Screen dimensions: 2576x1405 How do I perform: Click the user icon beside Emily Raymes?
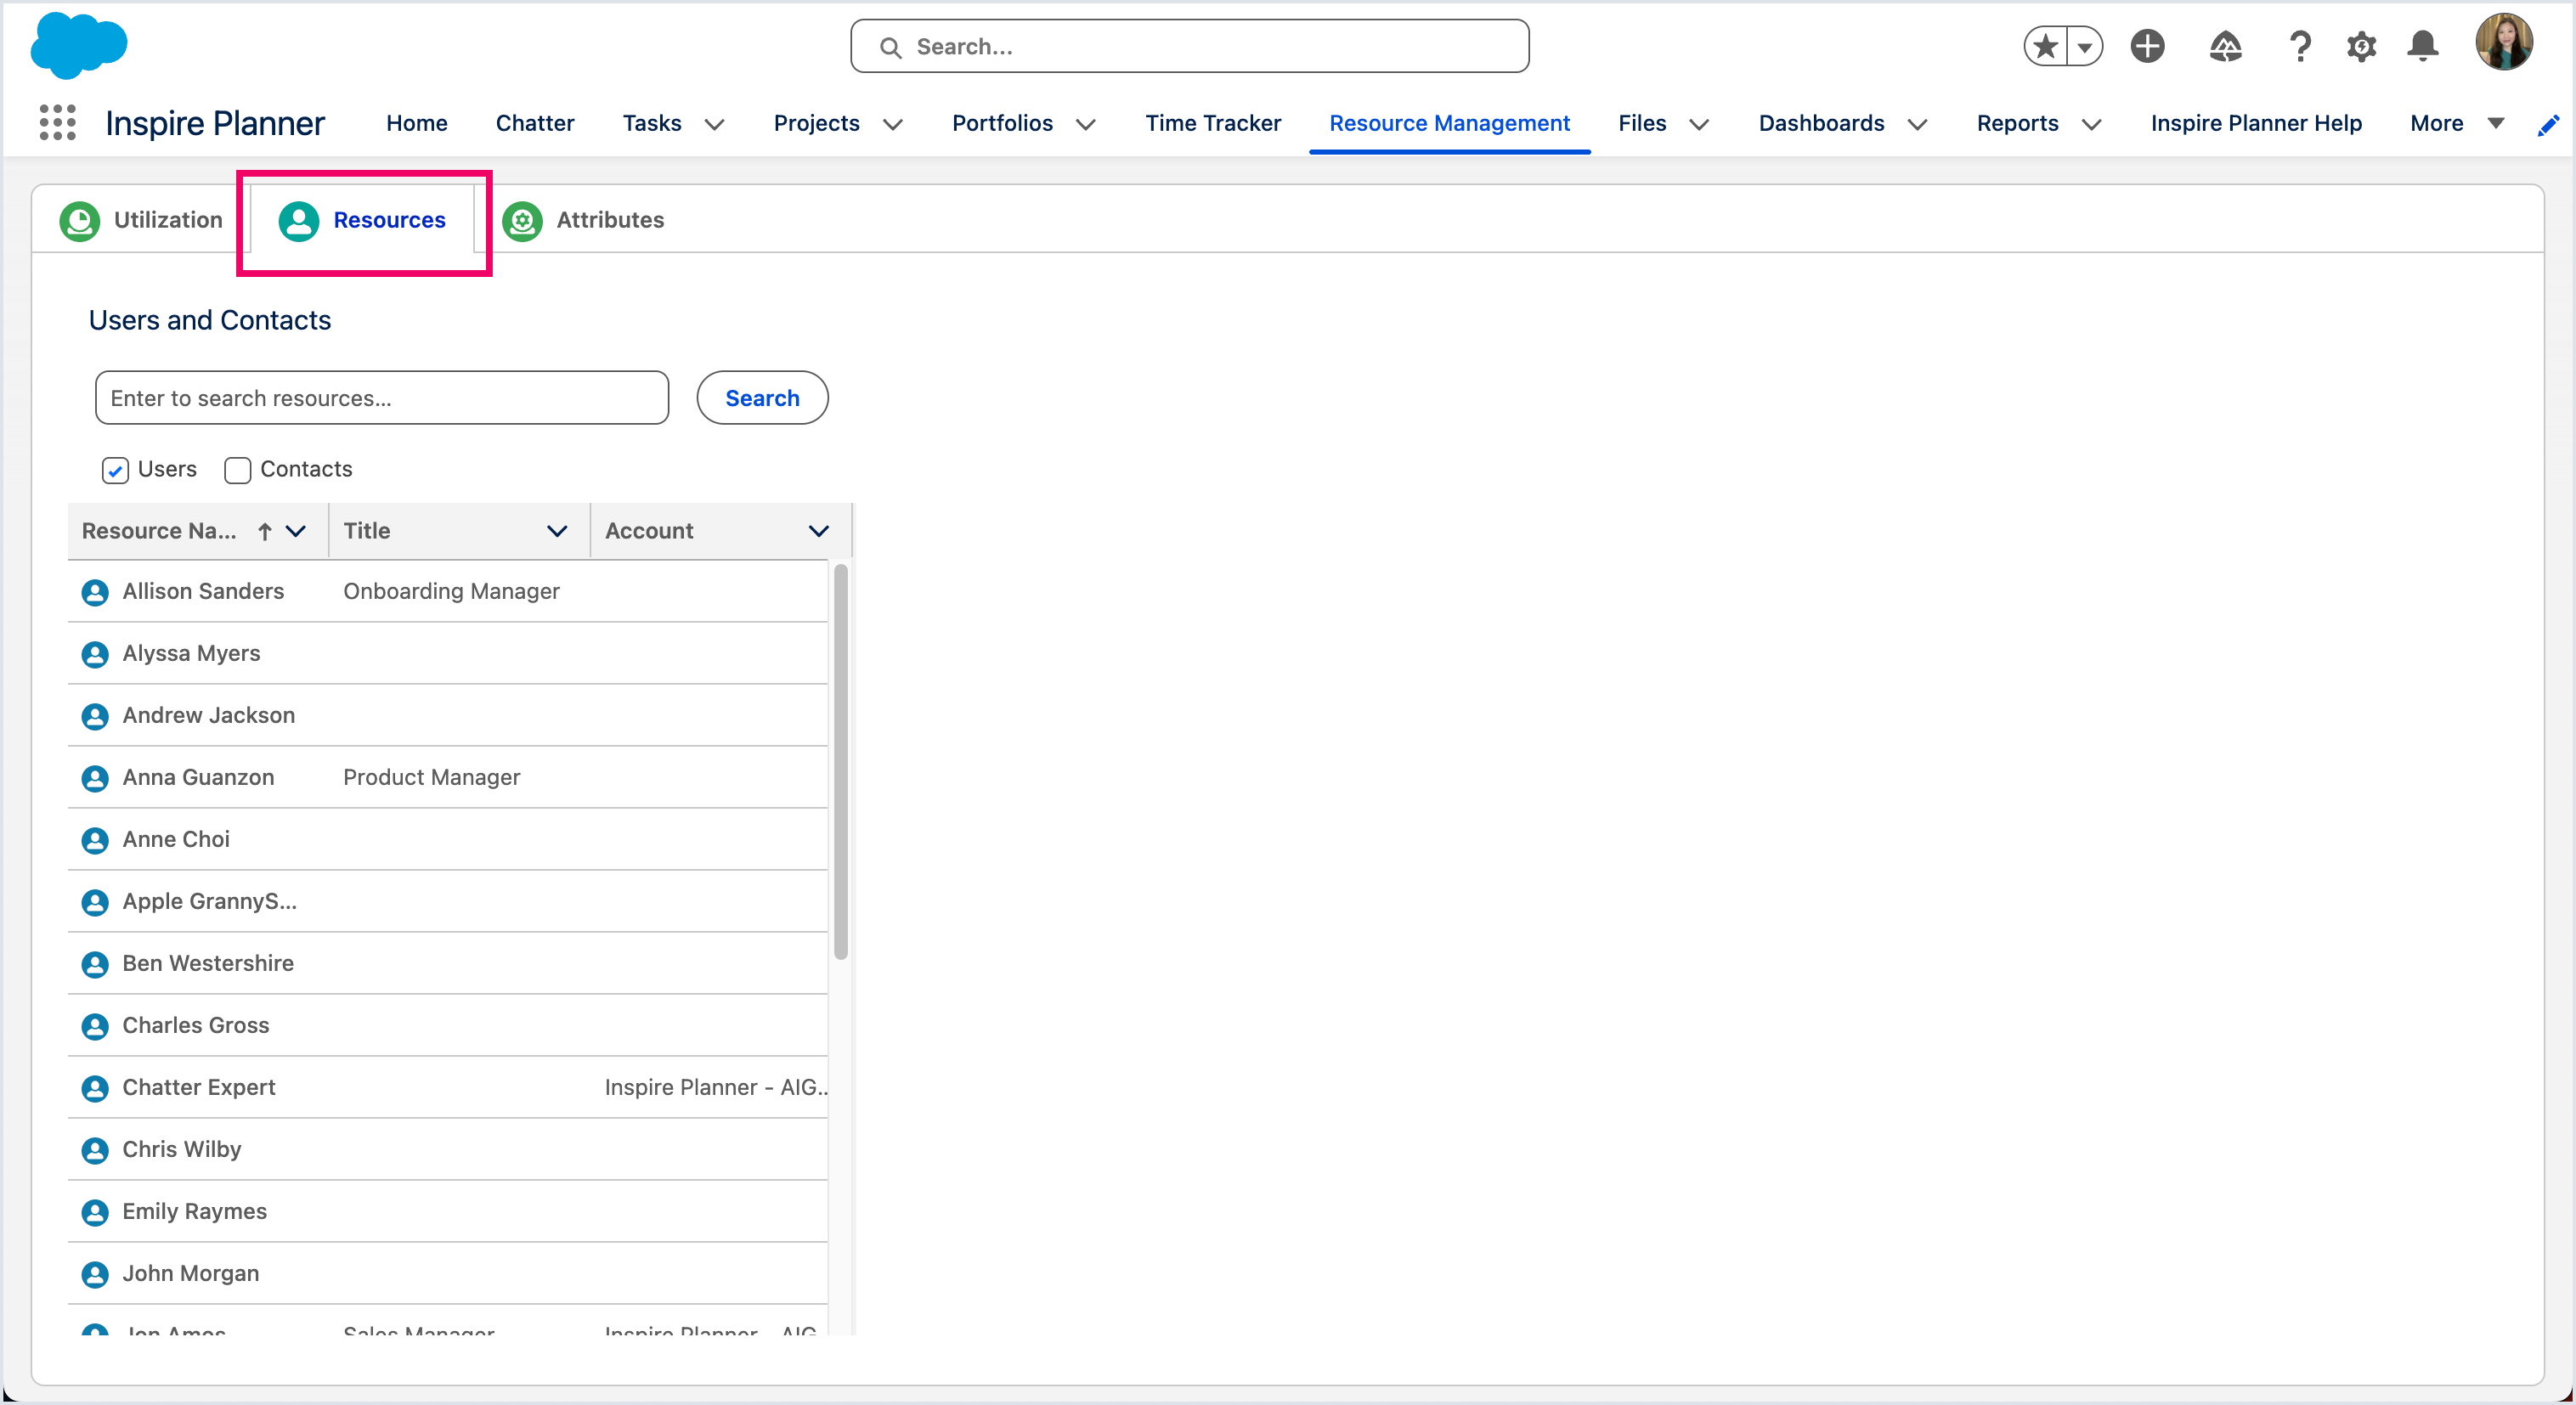95,1212
